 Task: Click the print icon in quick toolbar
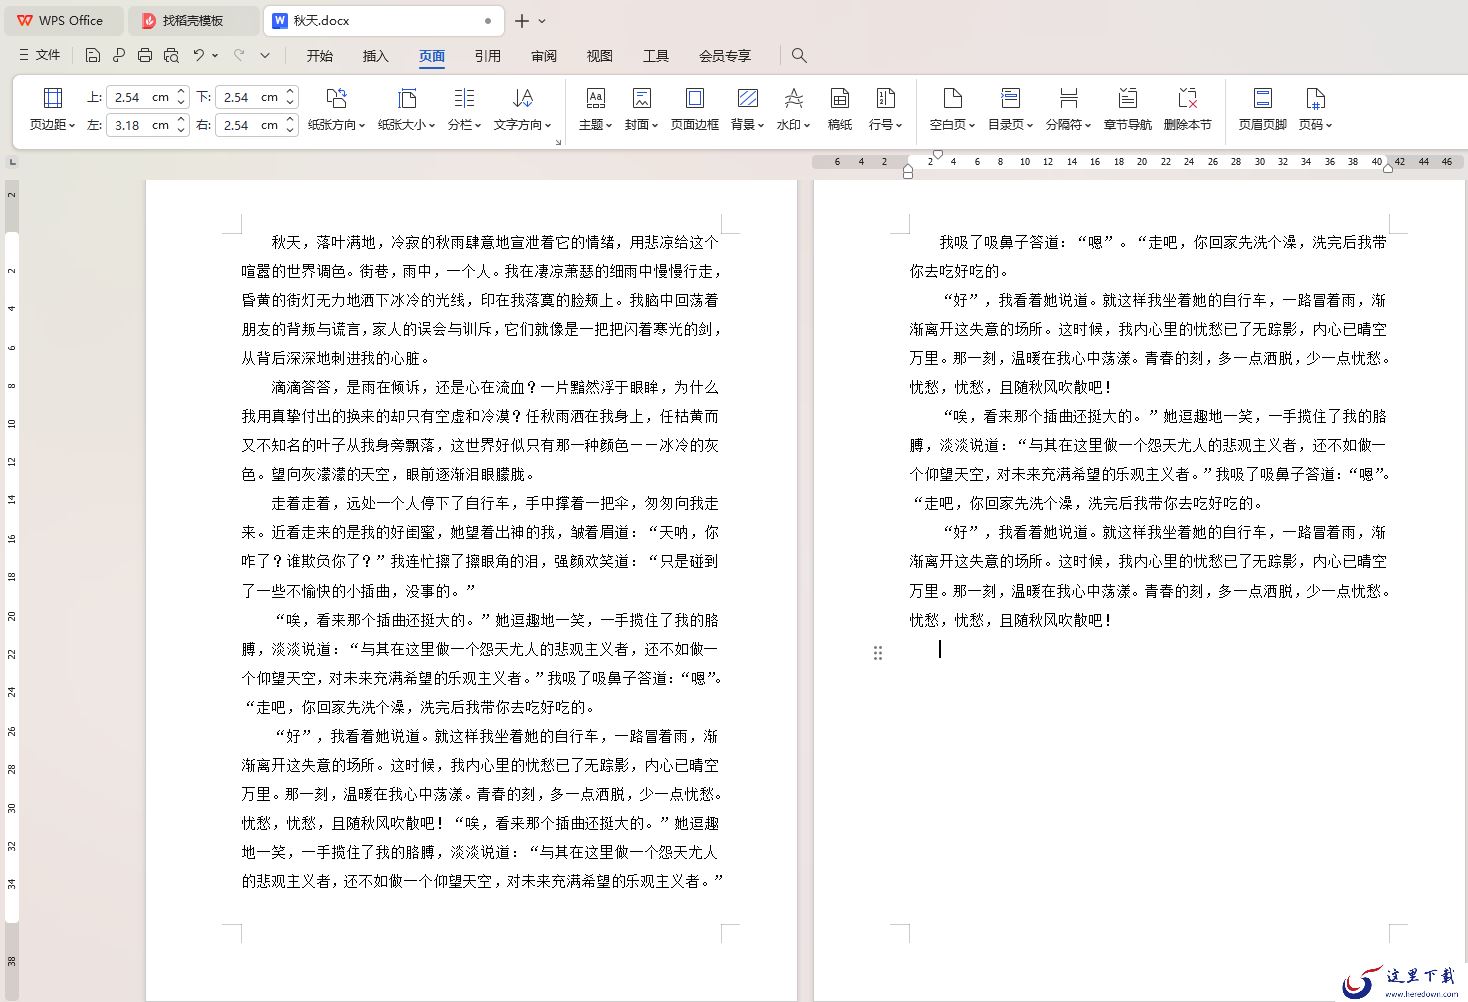pyautogui.click(x=145, y=55)
